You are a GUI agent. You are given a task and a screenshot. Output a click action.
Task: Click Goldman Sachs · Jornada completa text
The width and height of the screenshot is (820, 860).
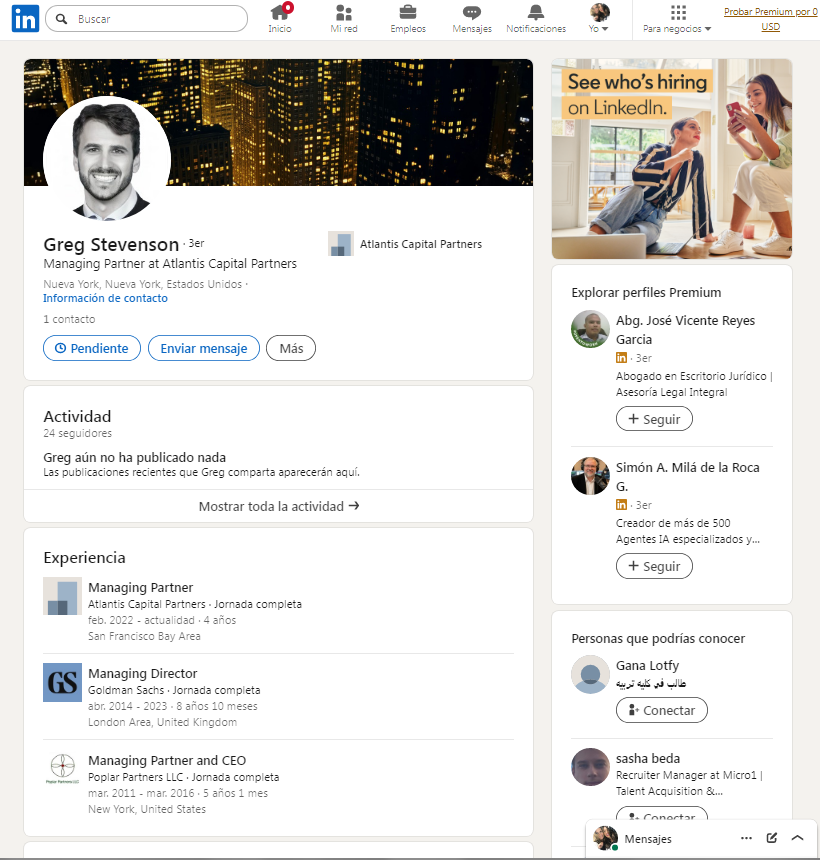point(174,690)
